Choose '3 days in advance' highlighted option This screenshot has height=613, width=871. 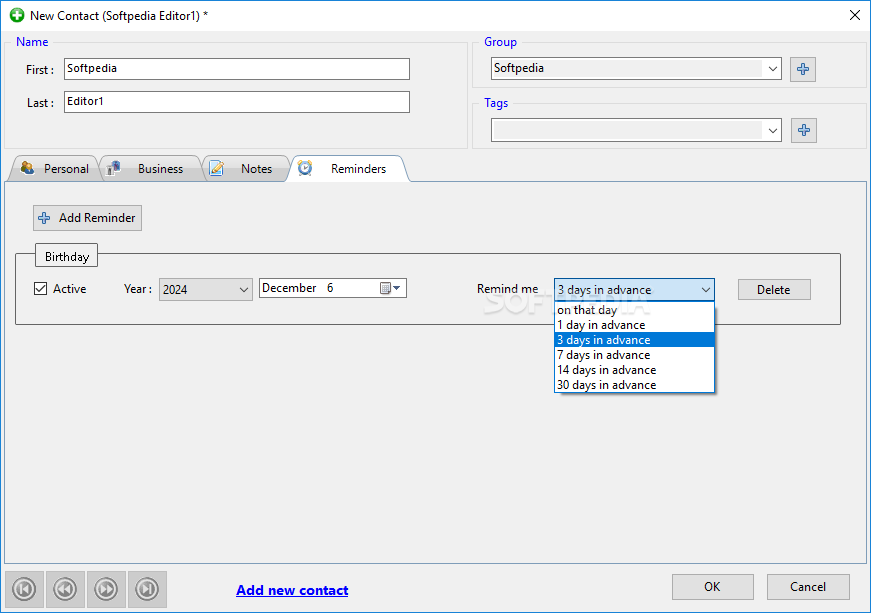pos(634,340)
